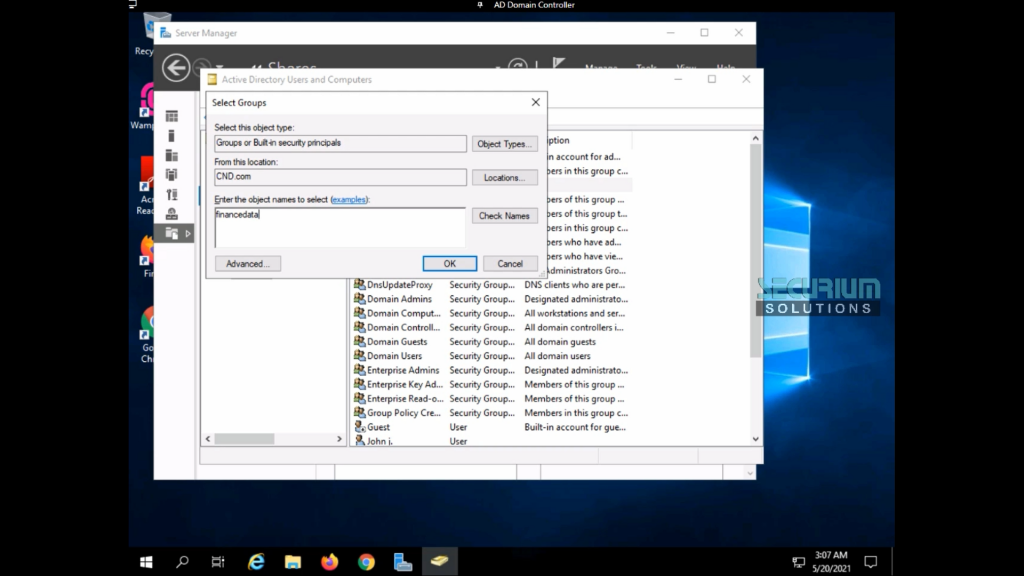
Task: Open the examples hyperlink
Action: pyautogui.click(x=349, y=199)
